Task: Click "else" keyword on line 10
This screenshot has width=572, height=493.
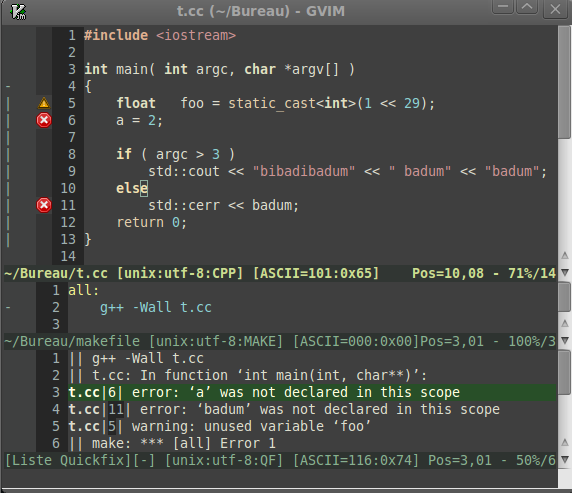Action: 132,188
